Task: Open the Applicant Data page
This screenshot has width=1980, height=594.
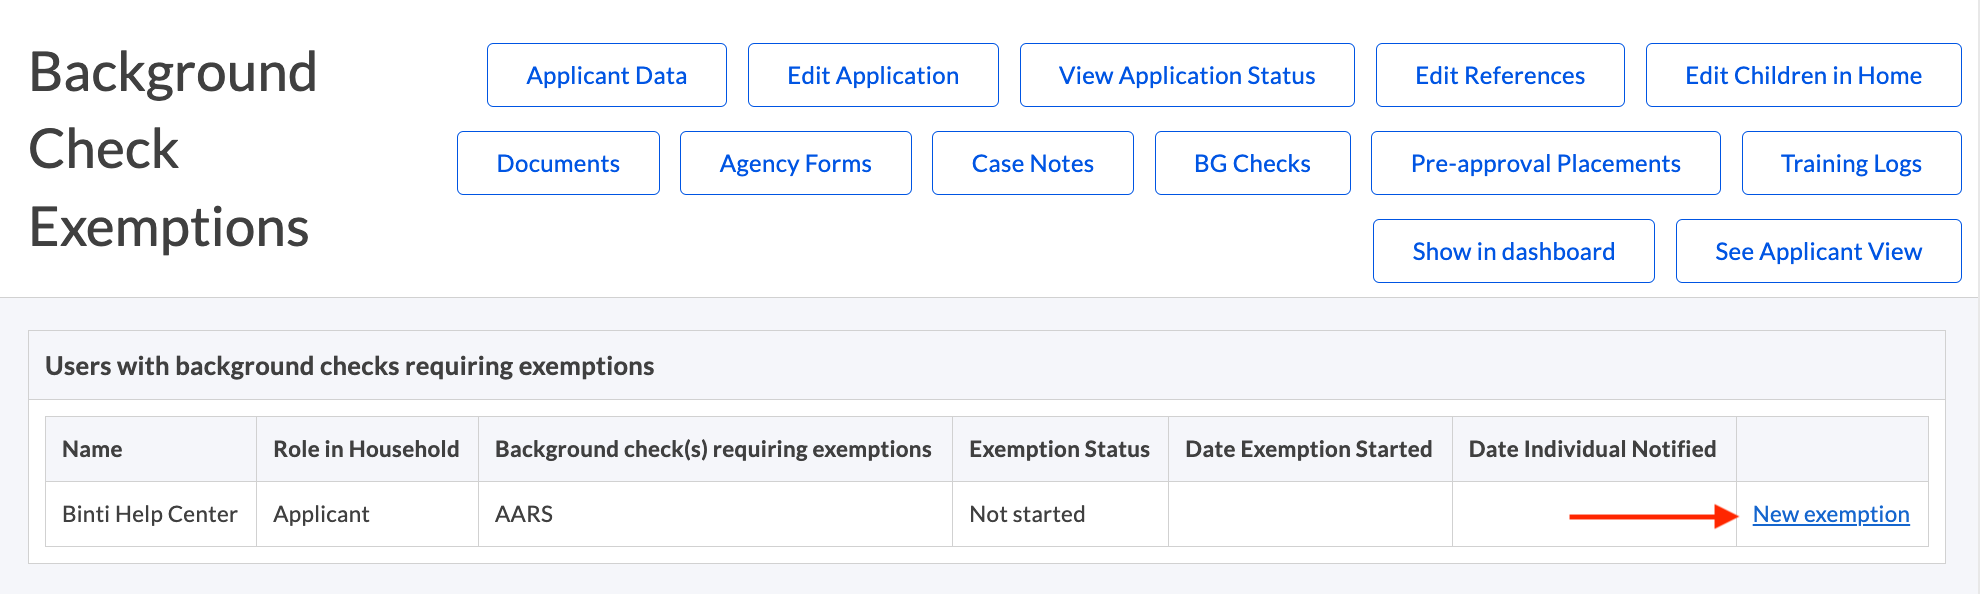Action: pyautogui.click(x=606, y=74)
